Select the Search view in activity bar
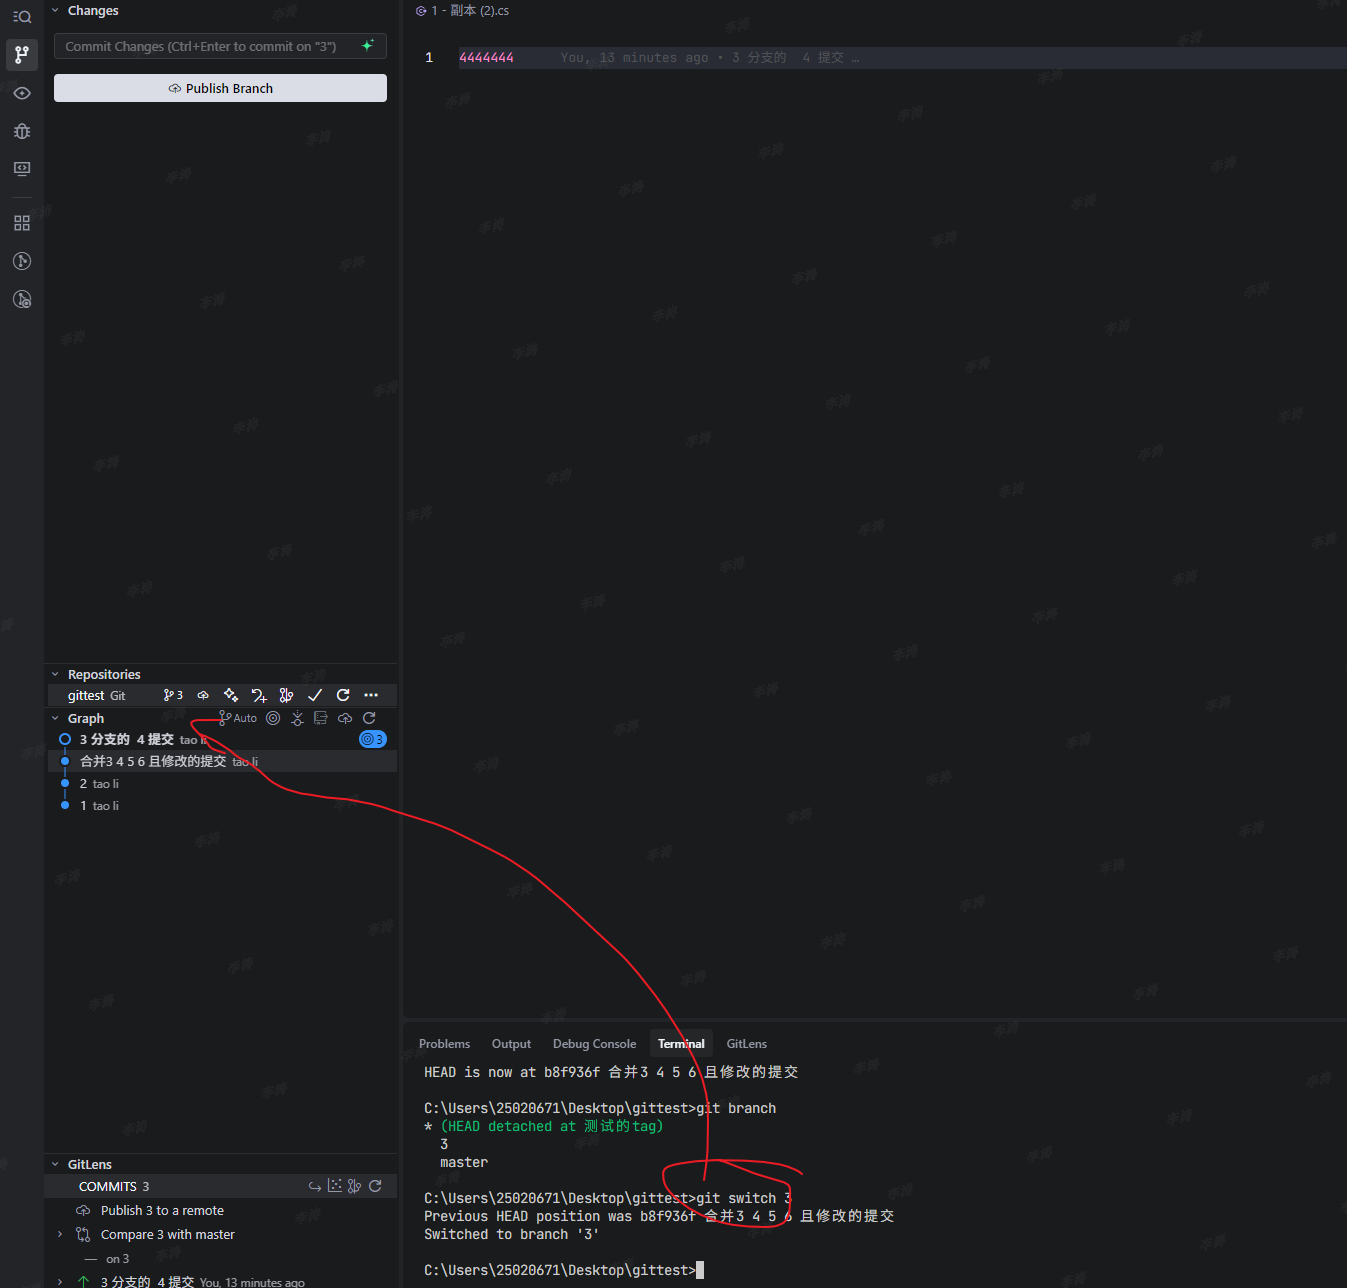The width and height of the screenshot is (1347, 1288). click(22, 16)
